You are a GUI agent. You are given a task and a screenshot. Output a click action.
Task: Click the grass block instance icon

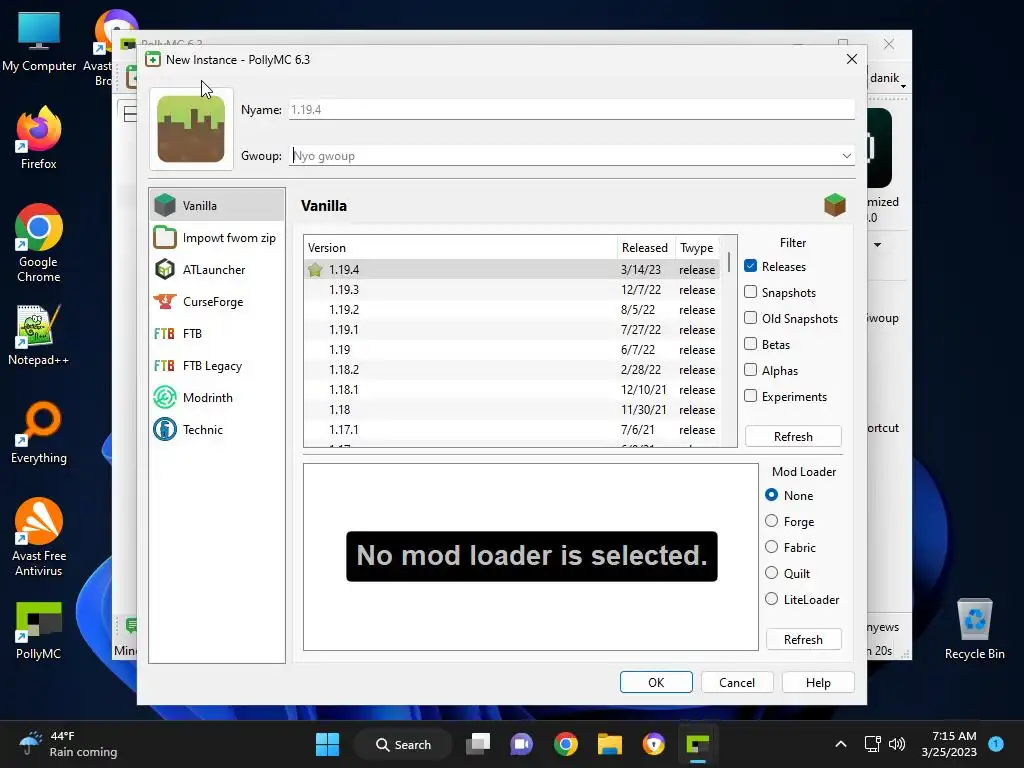191,129
